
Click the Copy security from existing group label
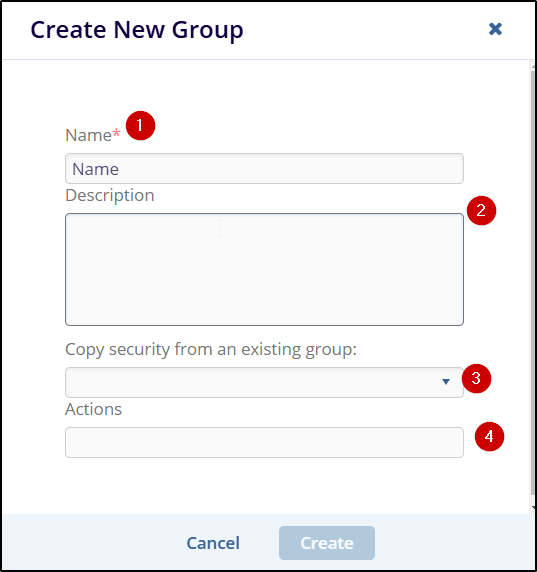[211, 349]
